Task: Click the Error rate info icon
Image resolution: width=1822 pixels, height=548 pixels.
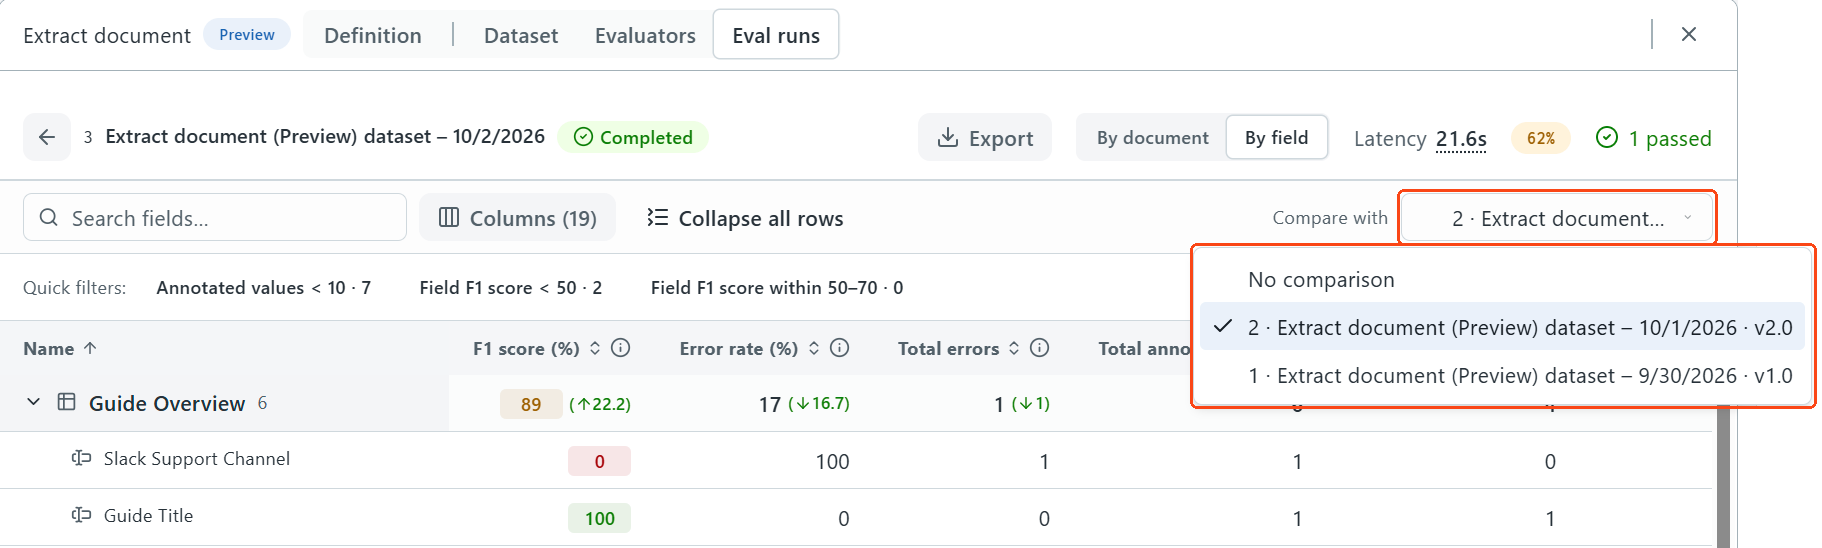Action: click(x=840, y=348)
